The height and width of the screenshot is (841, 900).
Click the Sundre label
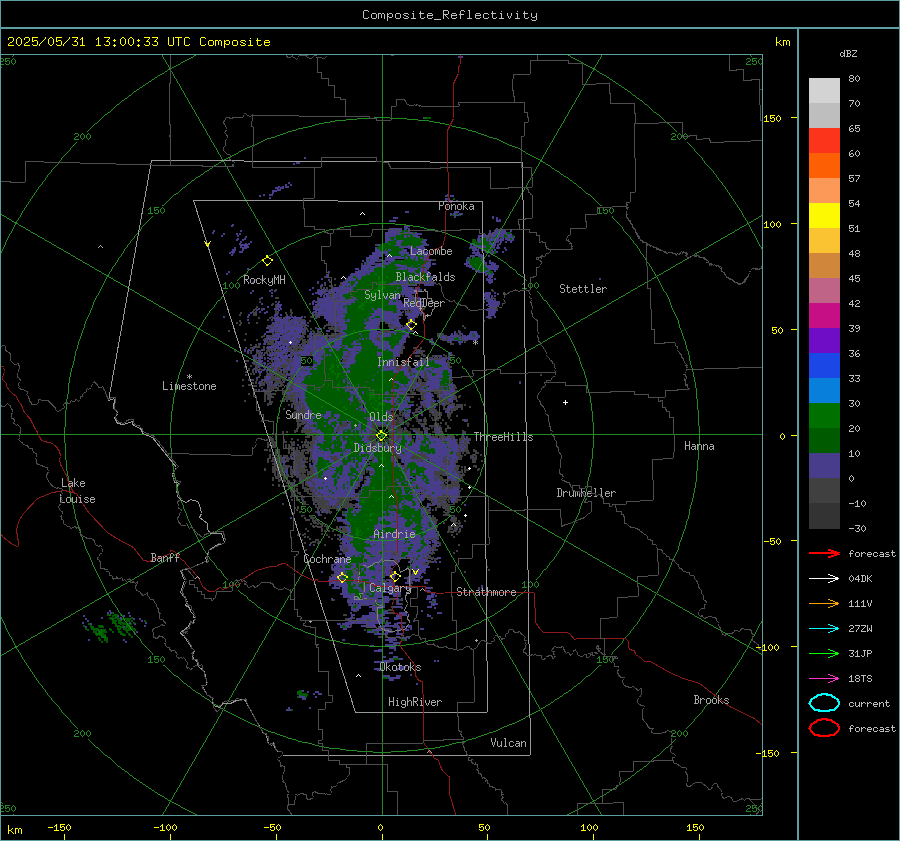click(303, 414)
